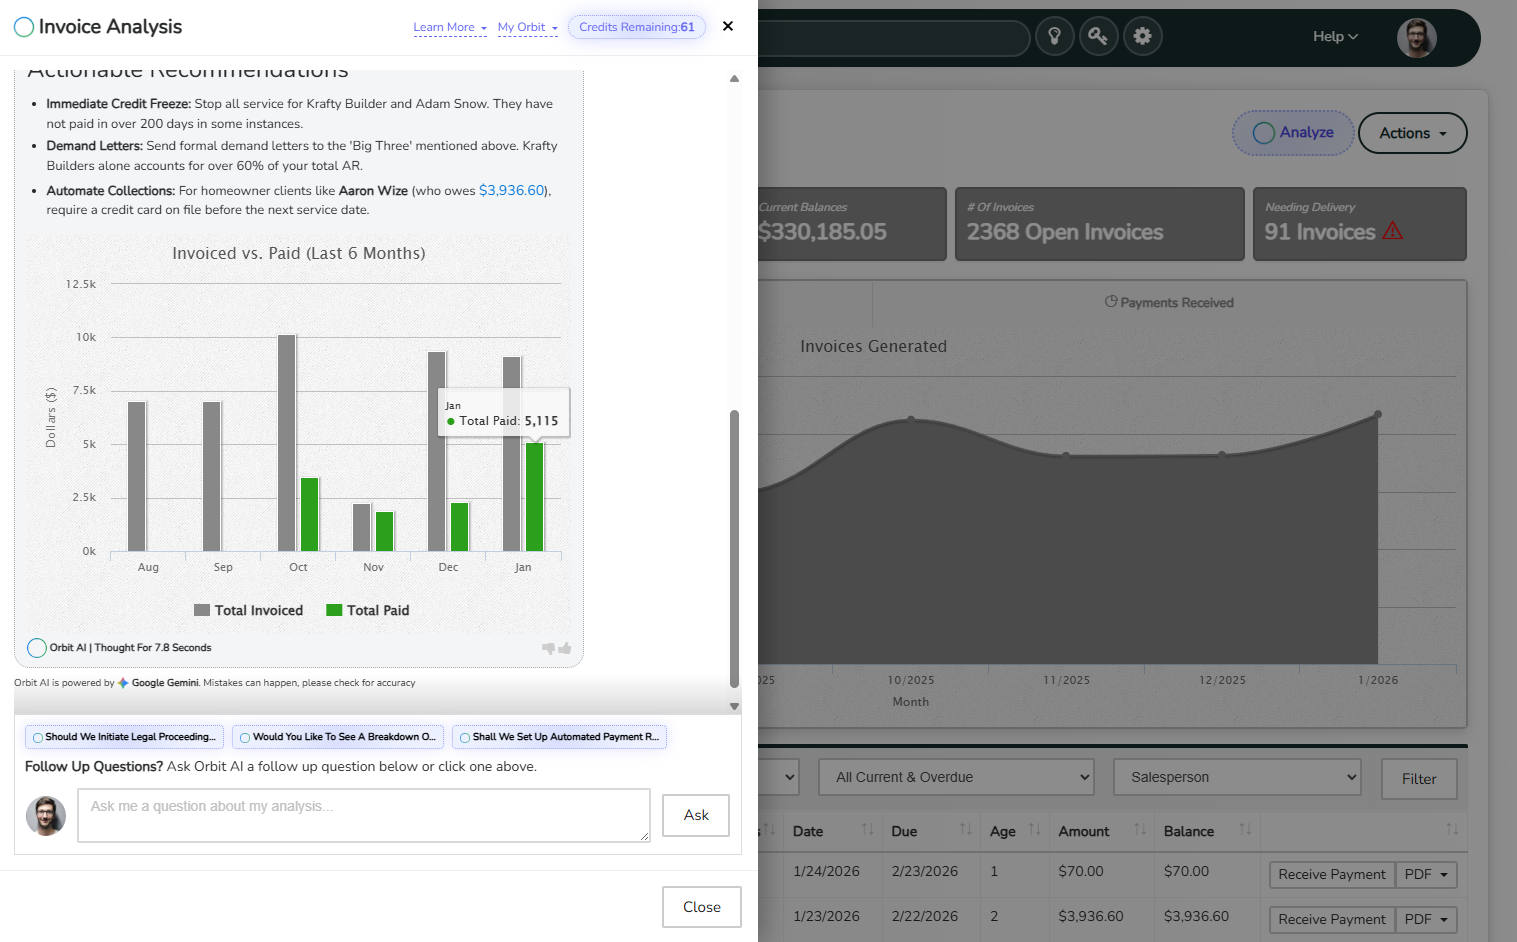
Task: Toggle Total Paid series in chart legend
Action: click(368, 610)
